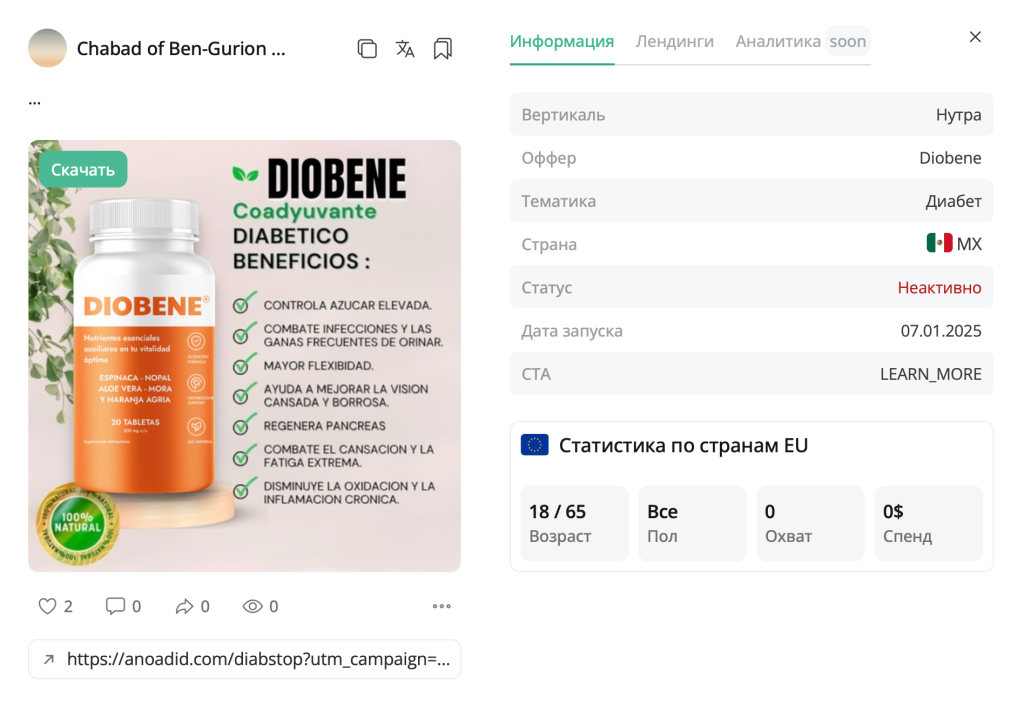
Task: Open the Лендинги tab
Action: point(675,41)
